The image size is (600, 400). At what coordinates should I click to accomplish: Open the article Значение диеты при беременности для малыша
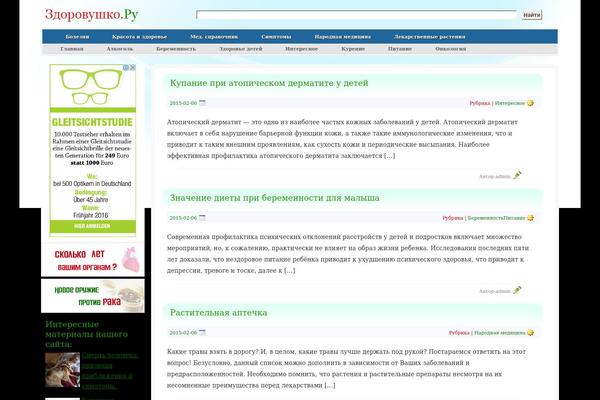275,198
